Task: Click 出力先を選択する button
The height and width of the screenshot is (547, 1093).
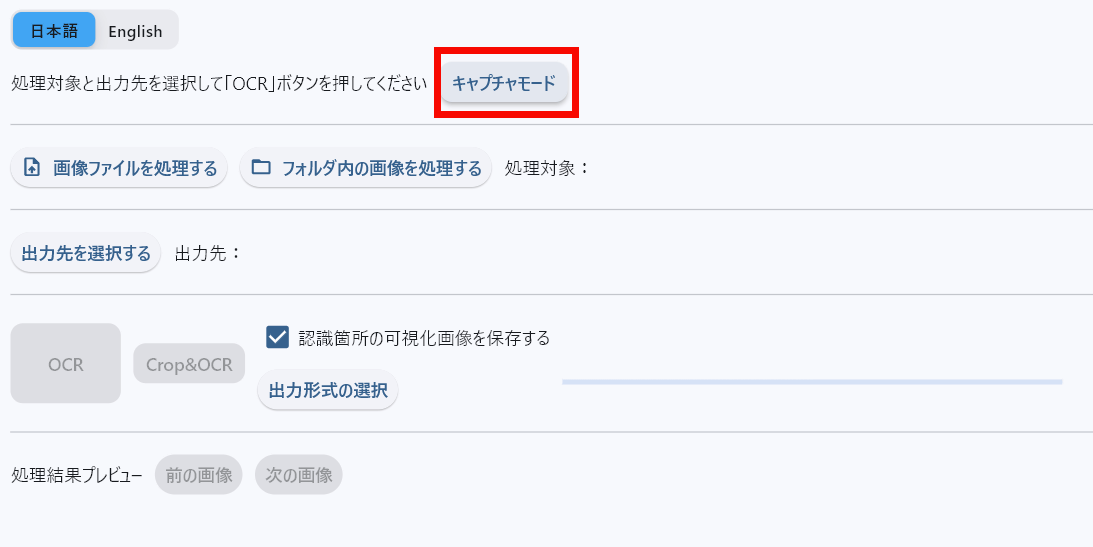Action: tap(86, 253)
